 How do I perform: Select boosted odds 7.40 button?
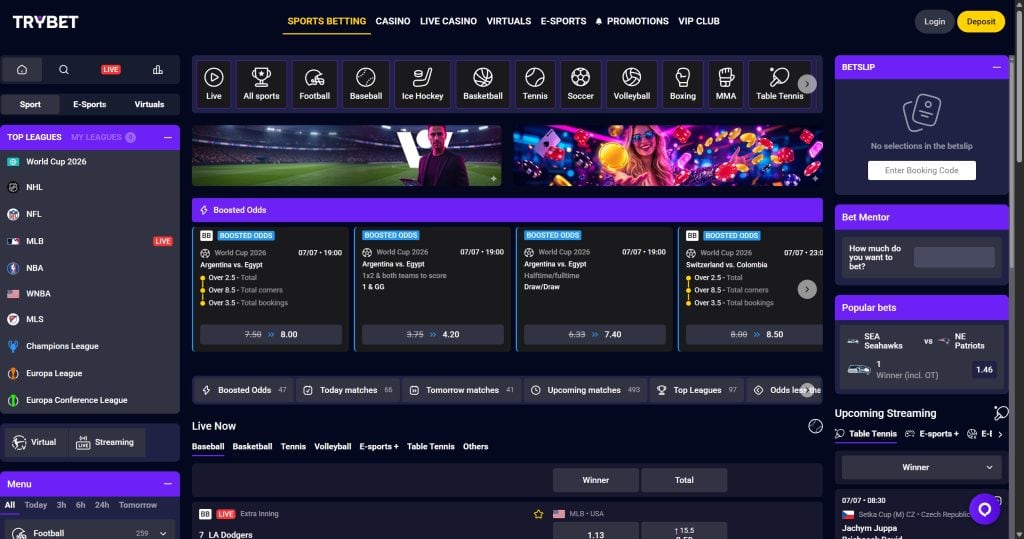(x=594, y=335)
